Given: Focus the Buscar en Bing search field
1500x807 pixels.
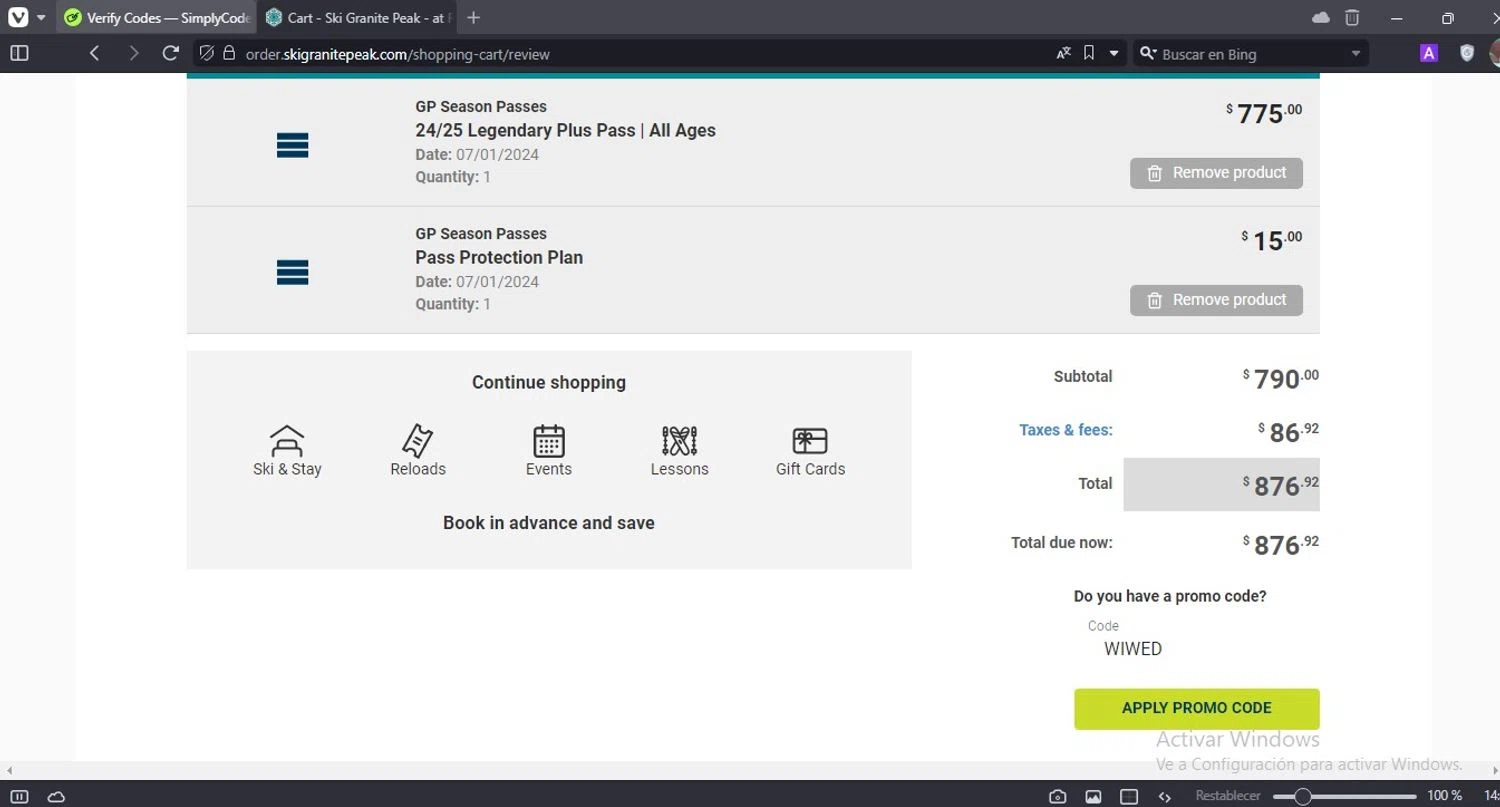Looking at the screenshot, I should click(1252, 54).
